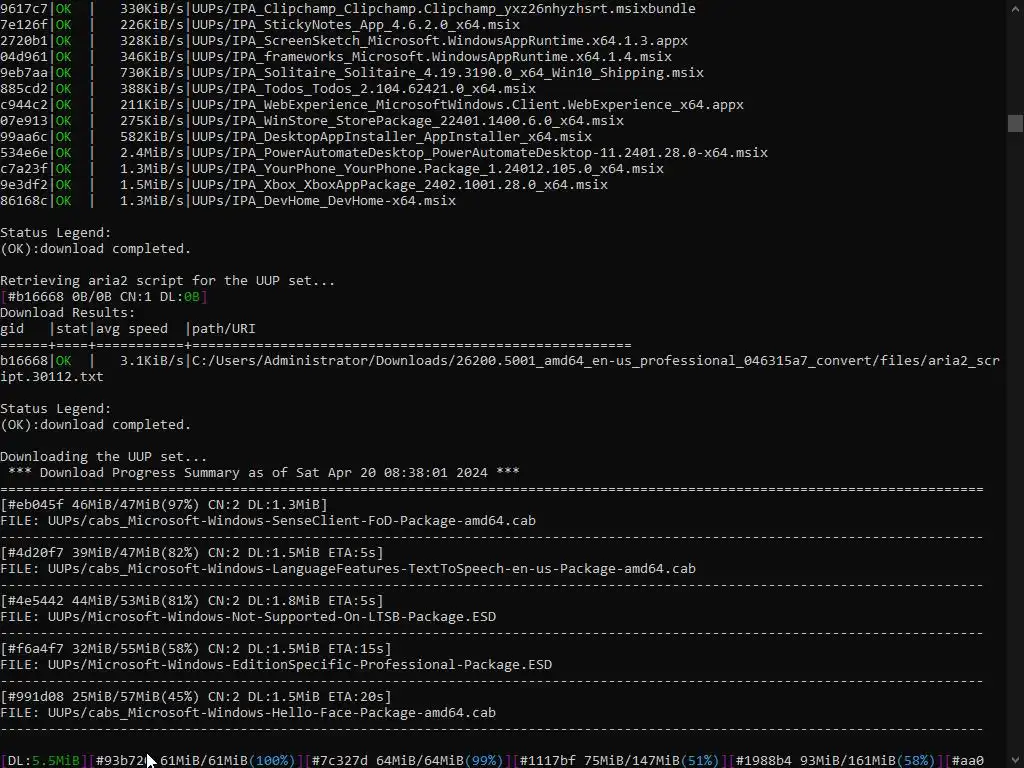Click the #7c327d 64MiB/64MiB(99%) status entry

click(x=408, y=761)
